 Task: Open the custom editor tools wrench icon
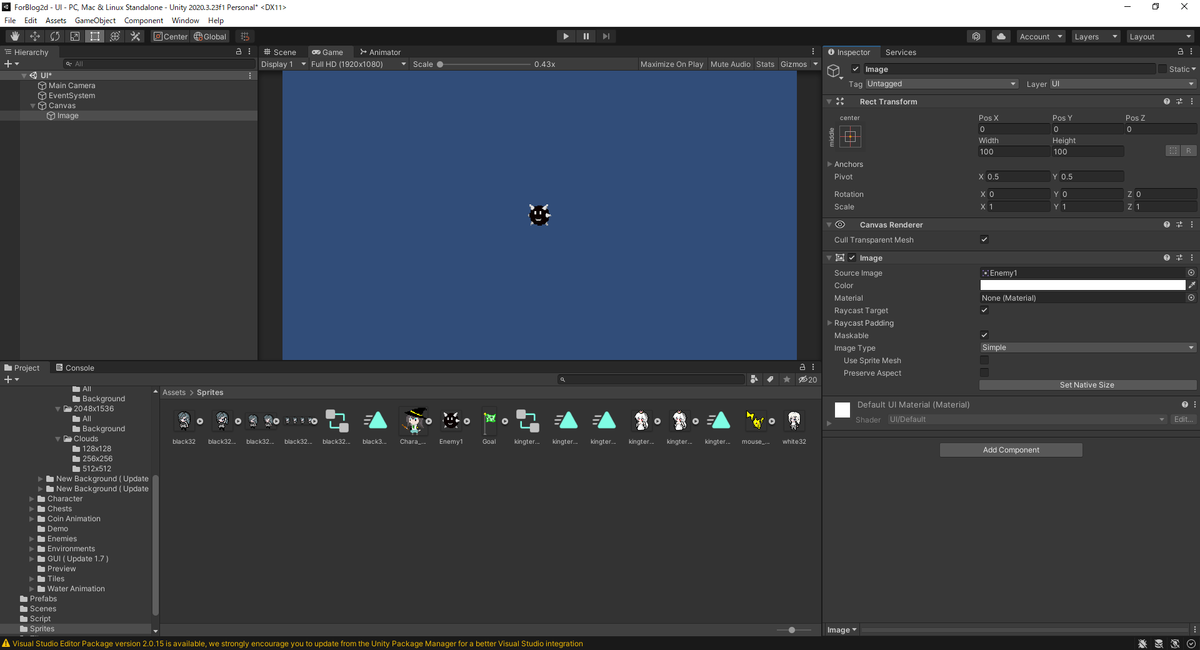click(x=136, y=36)
